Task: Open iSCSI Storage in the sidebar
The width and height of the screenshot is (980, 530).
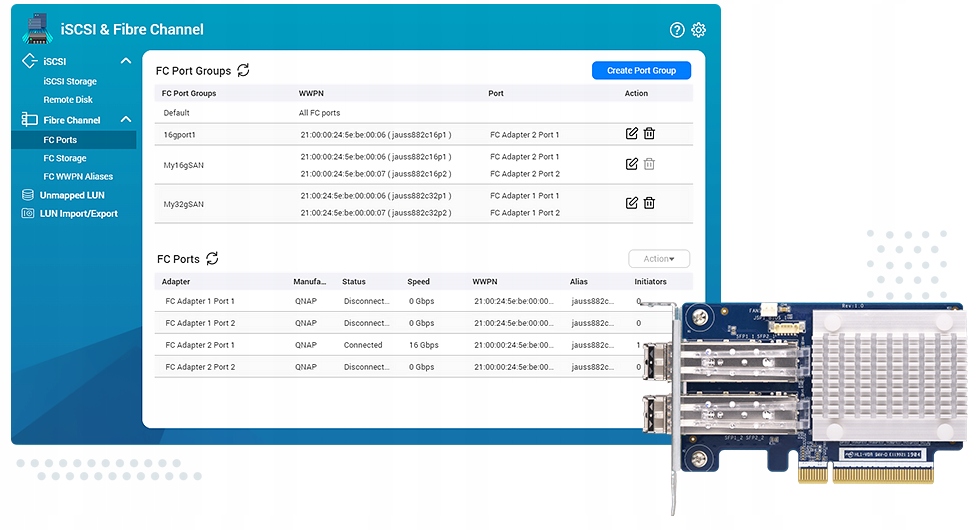Action: 70,81
